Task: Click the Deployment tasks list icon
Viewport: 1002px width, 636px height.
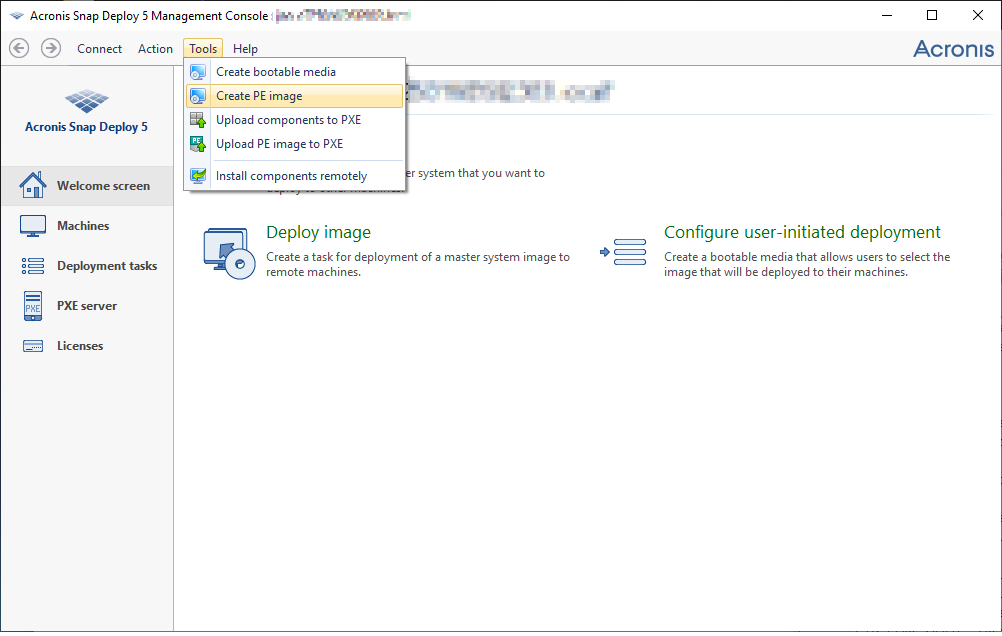Action: pos(33,266)
